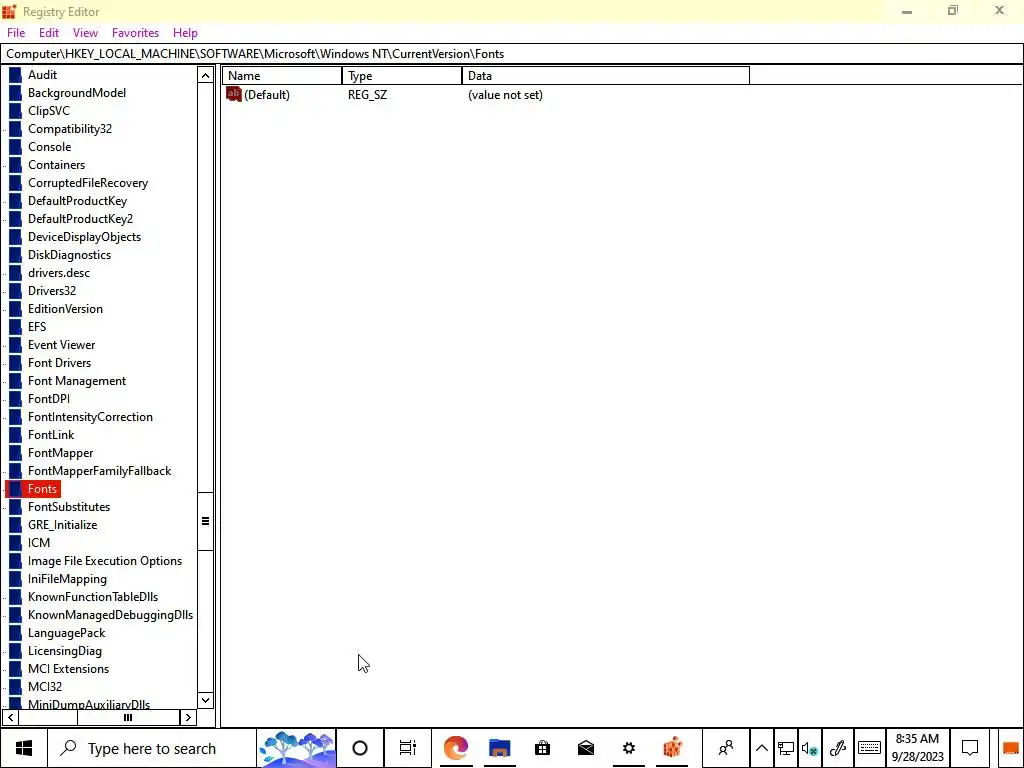Click tree horizontal scroll left arrow
The image size is (1024, 768).
coord(10,717)
